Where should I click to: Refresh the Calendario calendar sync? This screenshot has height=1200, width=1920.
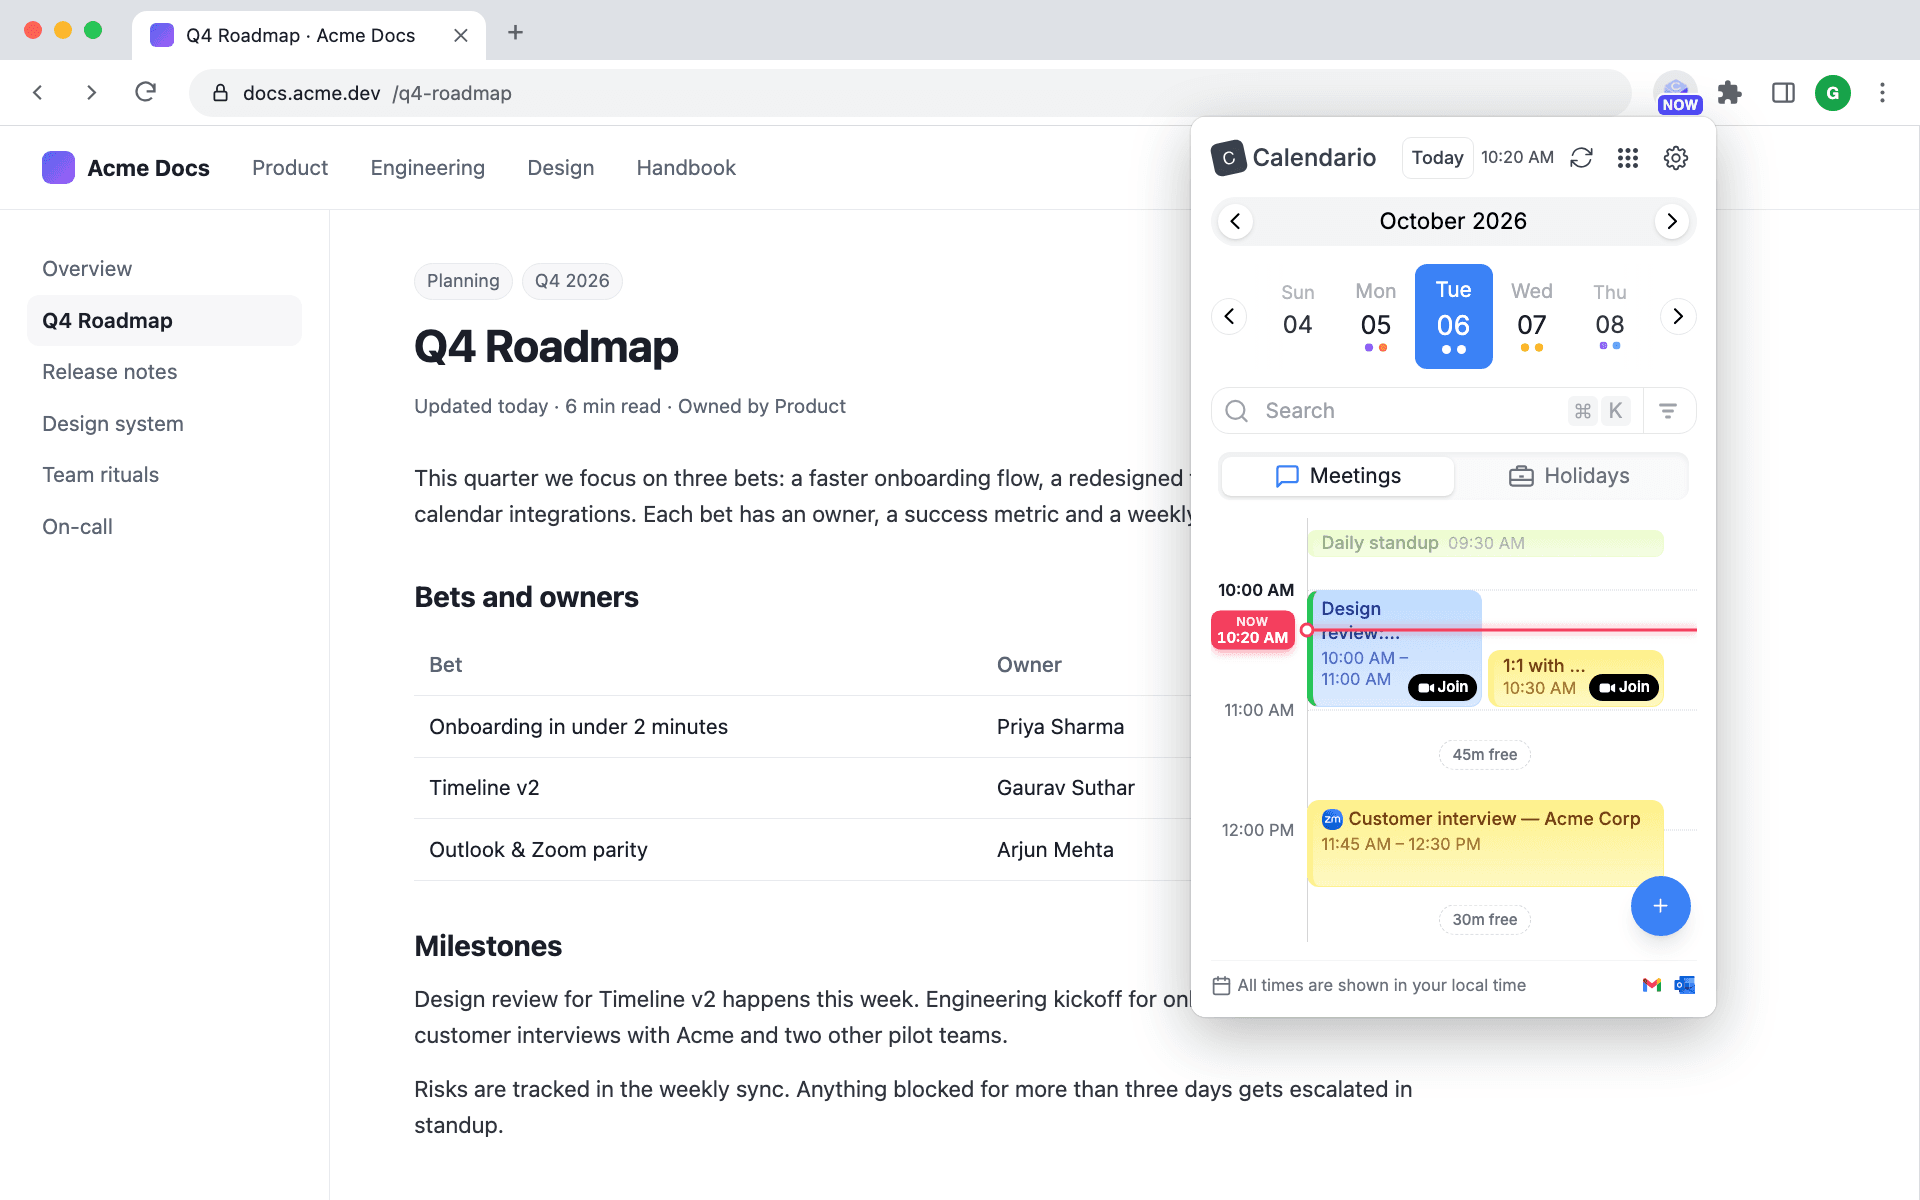tap(1581, 158)
